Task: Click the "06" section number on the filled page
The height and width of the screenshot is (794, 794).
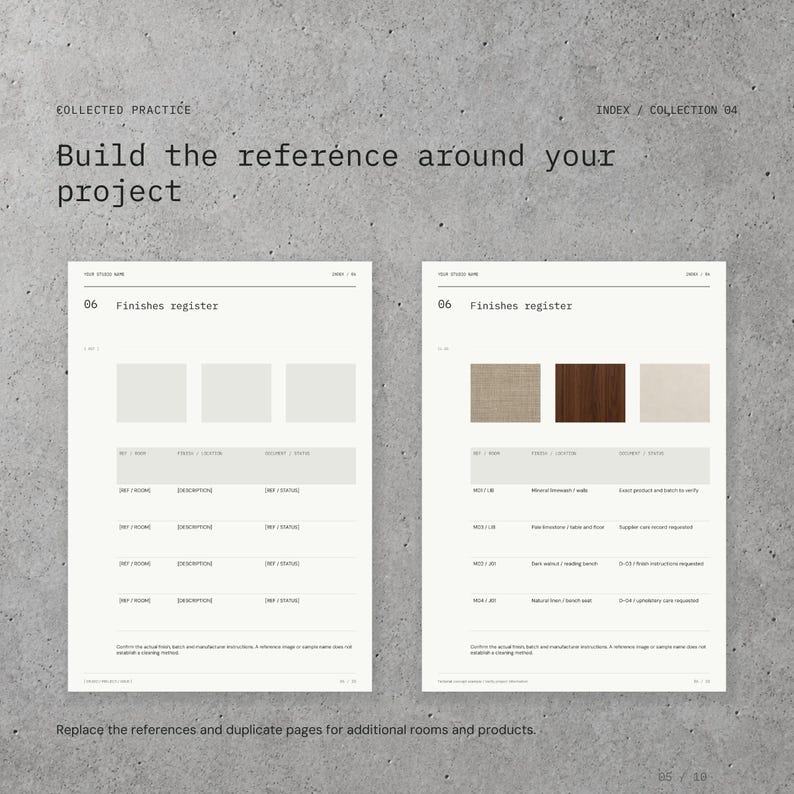Action: [x=445, y=304]
